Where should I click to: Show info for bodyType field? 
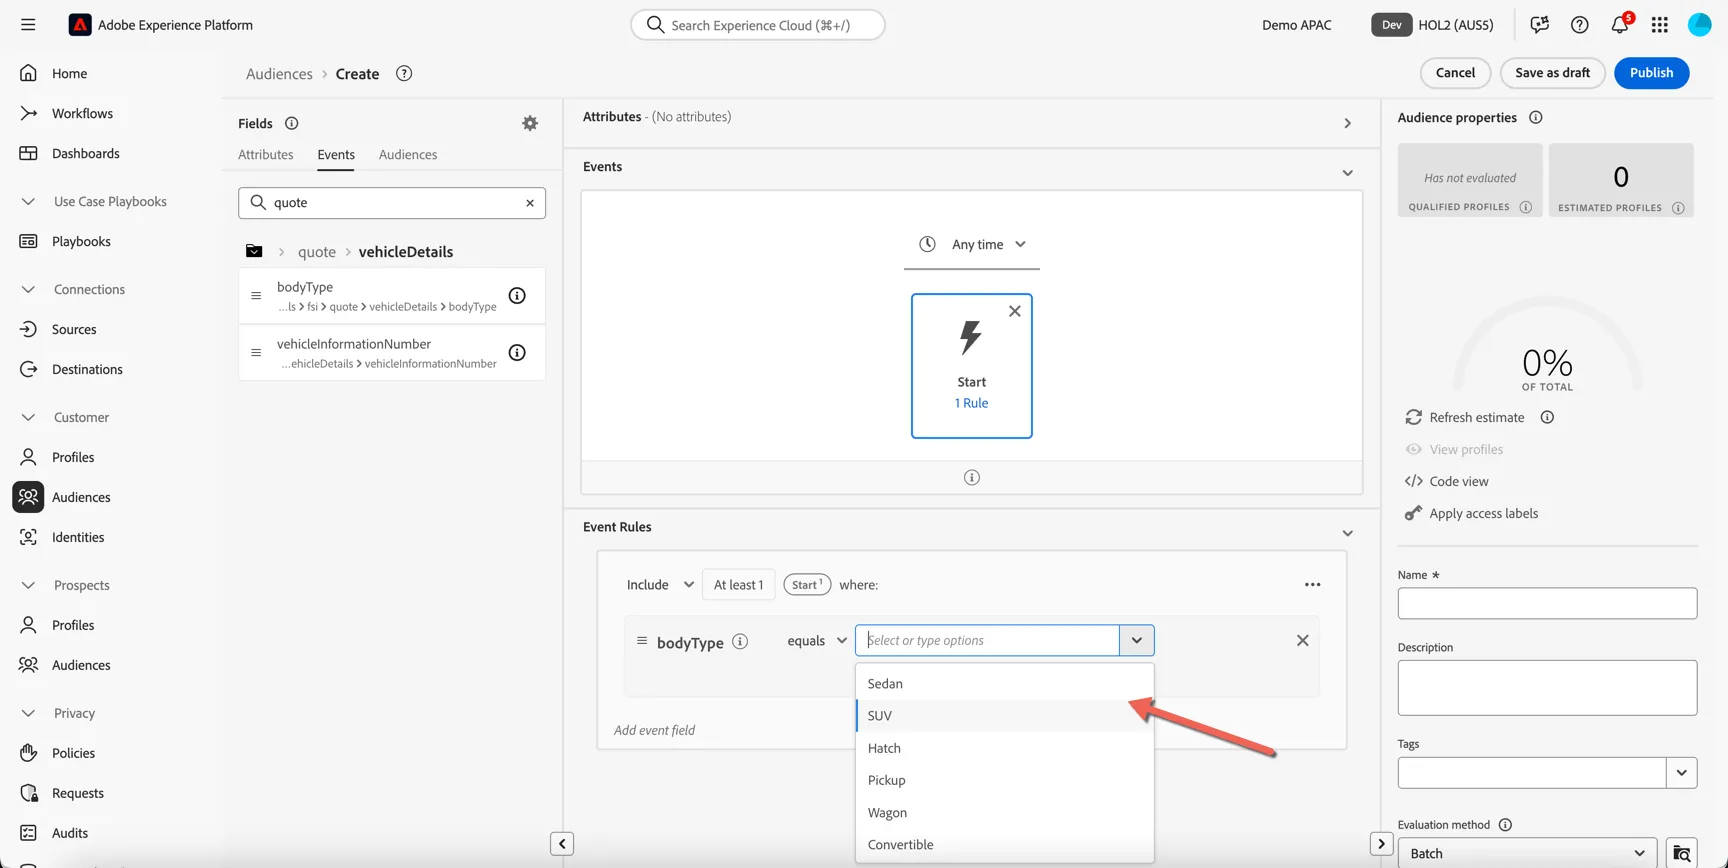point(517,296)
